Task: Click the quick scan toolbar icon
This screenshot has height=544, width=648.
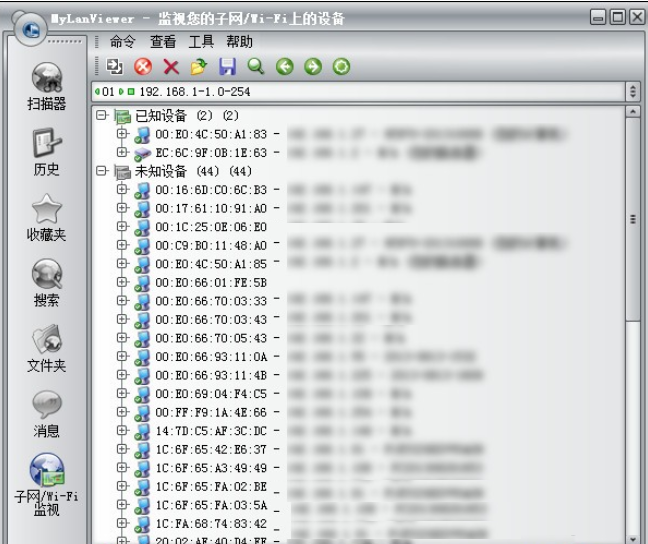Action: (x=114, y=67)
